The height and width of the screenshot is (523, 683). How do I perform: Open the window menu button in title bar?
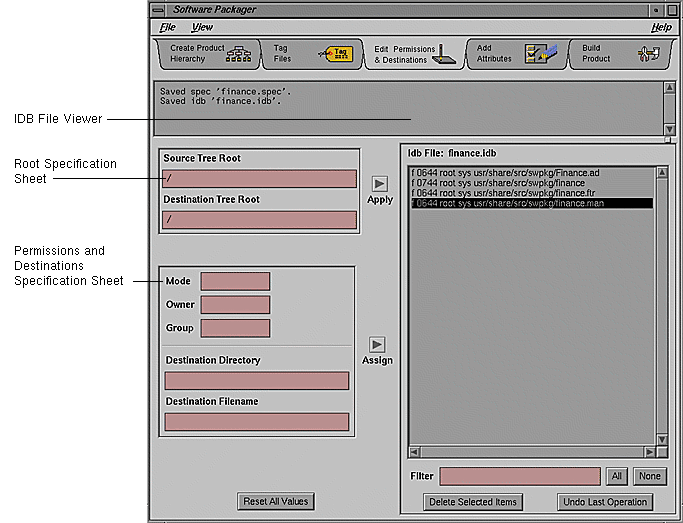(159, 10)
